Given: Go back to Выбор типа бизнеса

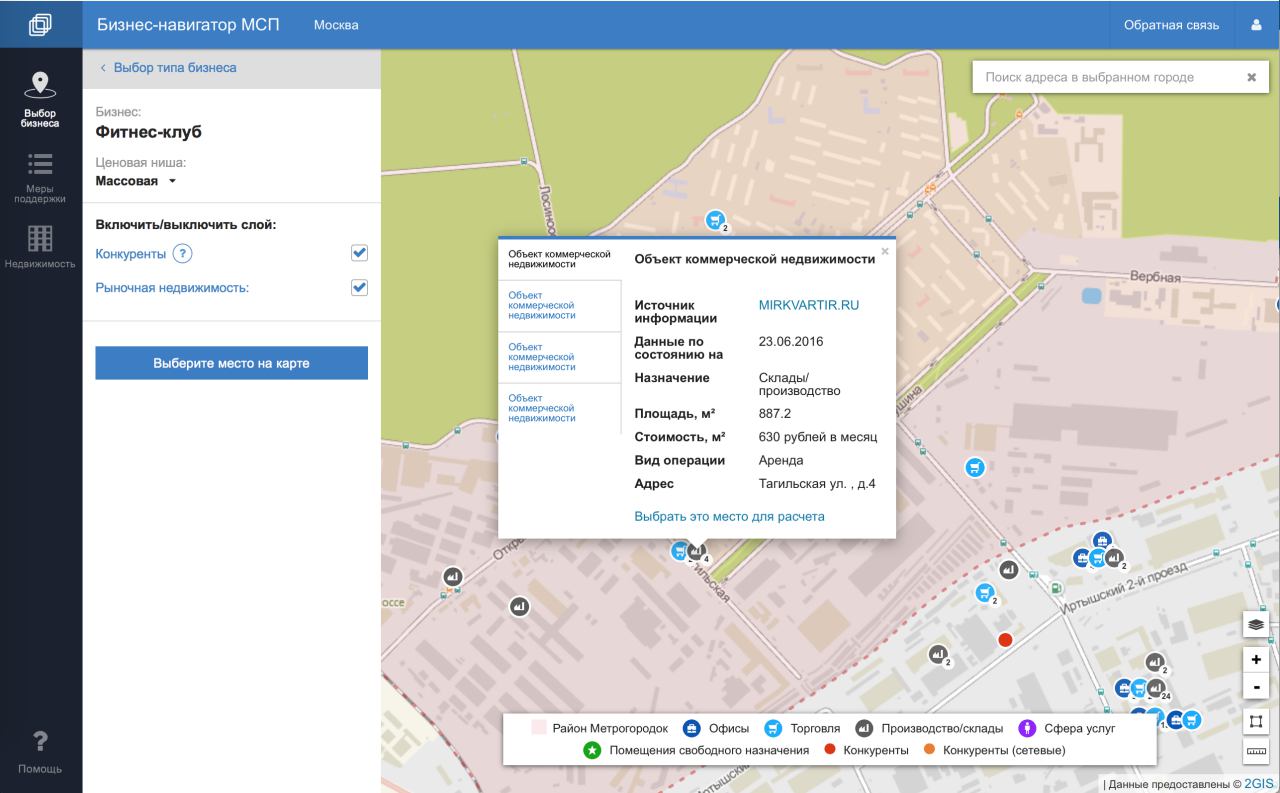Looking at the screenshot, I should tap(168, 68).
